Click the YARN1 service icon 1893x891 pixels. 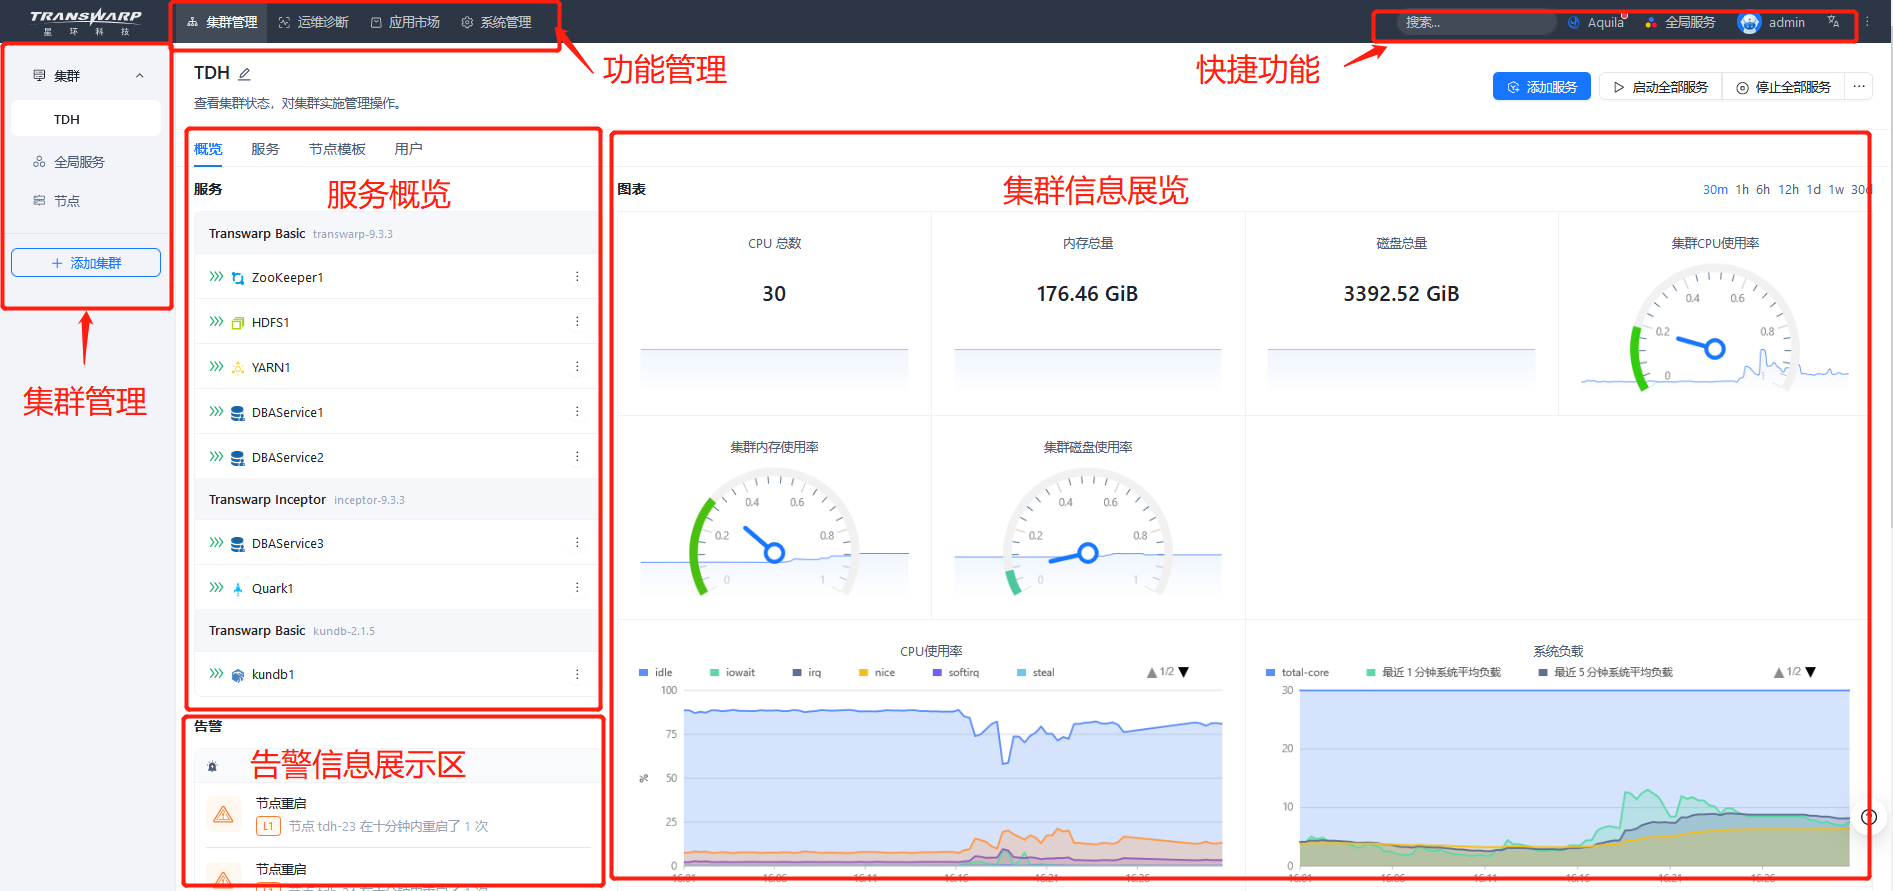pos(238,368)
